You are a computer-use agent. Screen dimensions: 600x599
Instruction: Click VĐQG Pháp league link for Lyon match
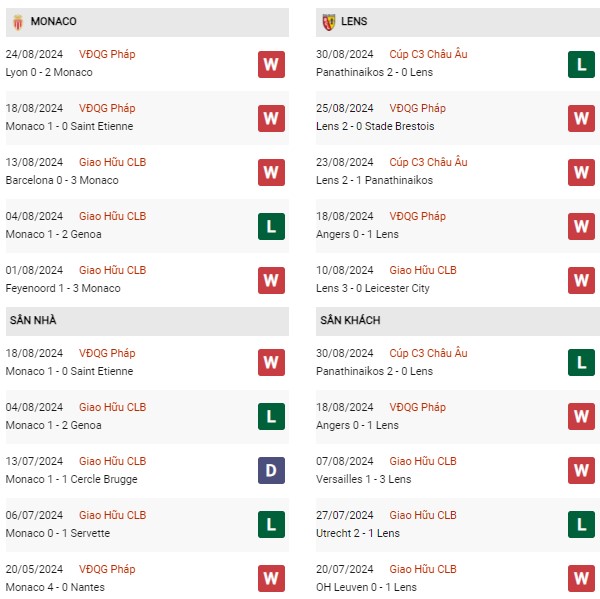coord(107,54)
